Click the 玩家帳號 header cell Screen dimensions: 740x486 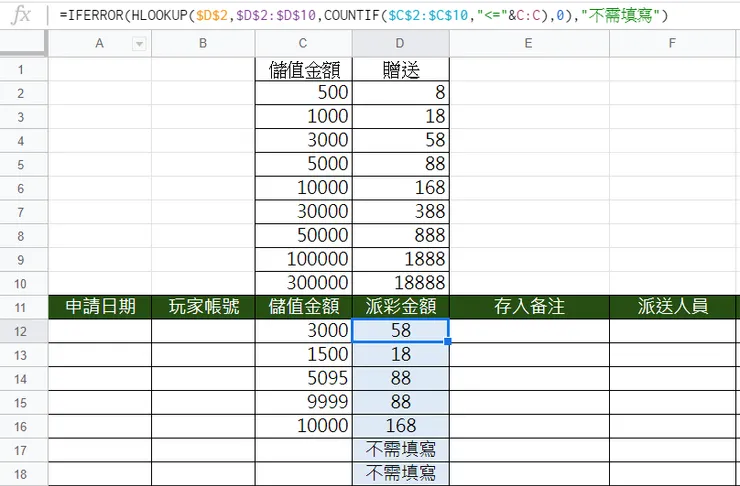(203, 307)
